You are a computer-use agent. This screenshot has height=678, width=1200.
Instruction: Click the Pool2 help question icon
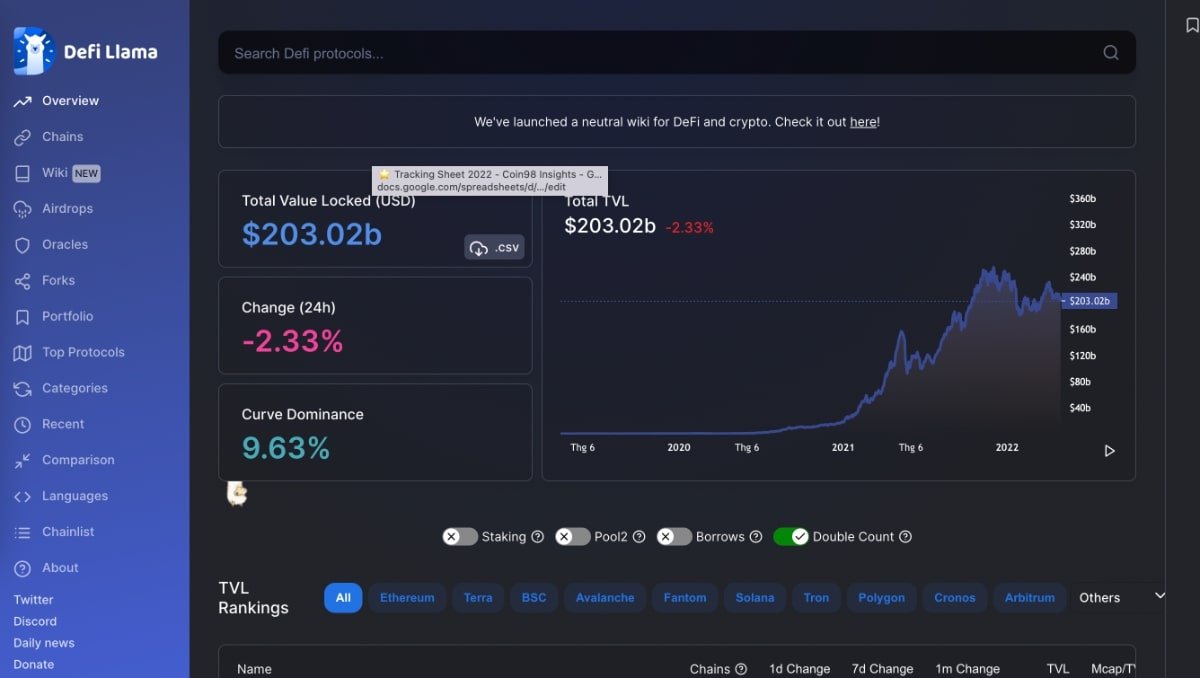tap(639, 537)
